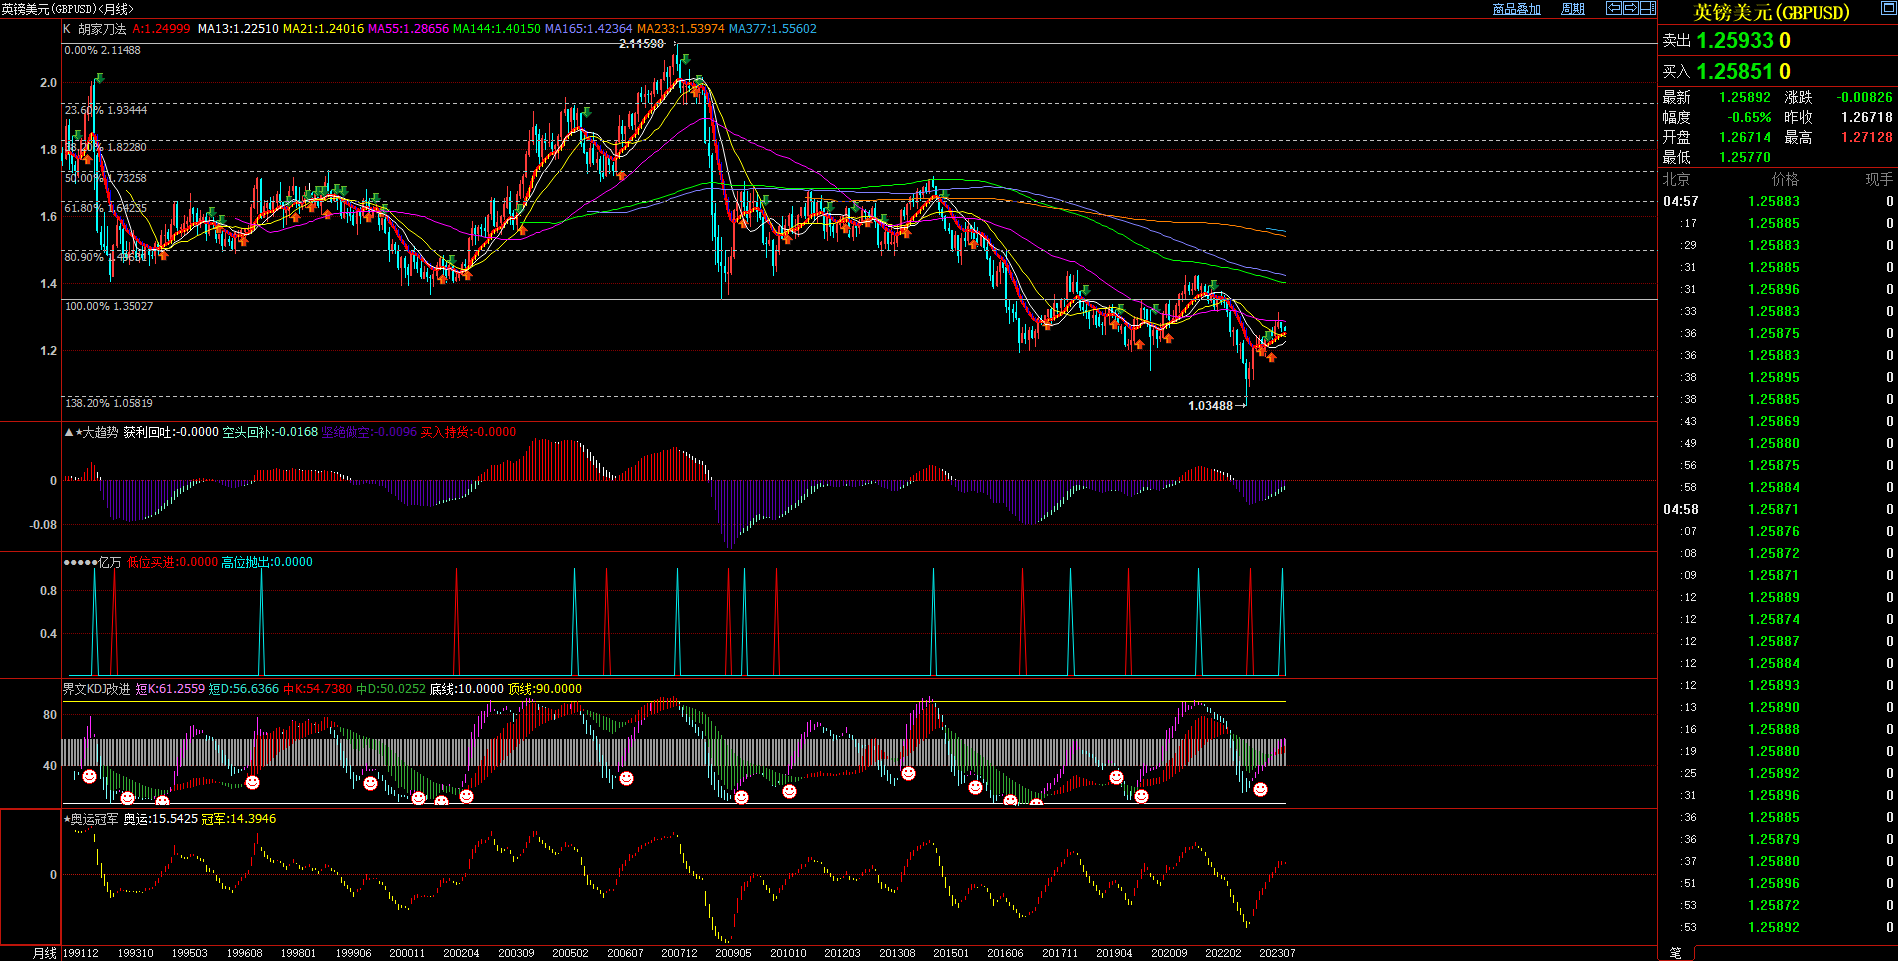Click the 1.03488 low price marker
The image size is (1898, 961).
tap(1210, 405)
